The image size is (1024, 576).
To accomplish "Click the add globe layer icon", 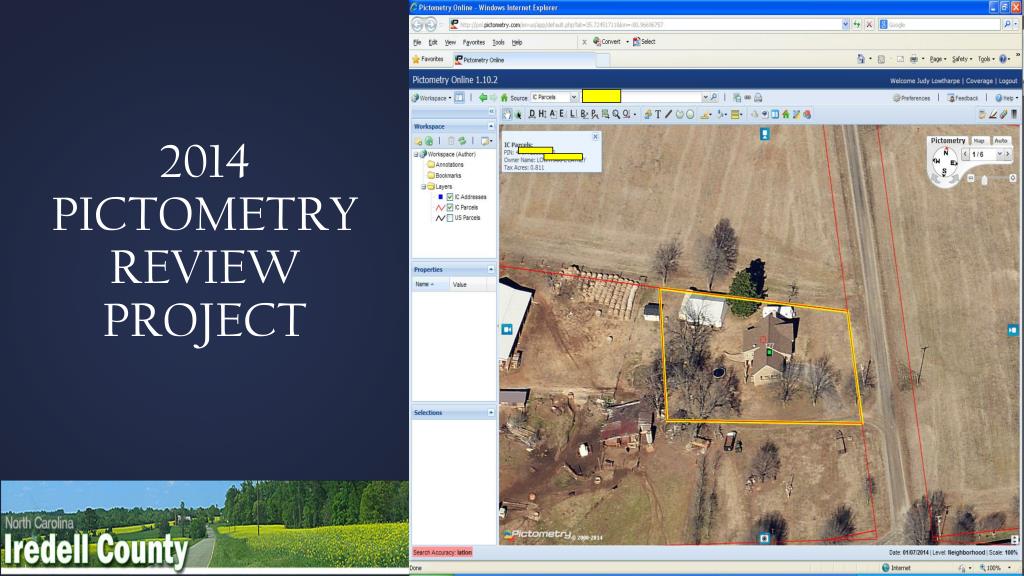I will [429, 140].
